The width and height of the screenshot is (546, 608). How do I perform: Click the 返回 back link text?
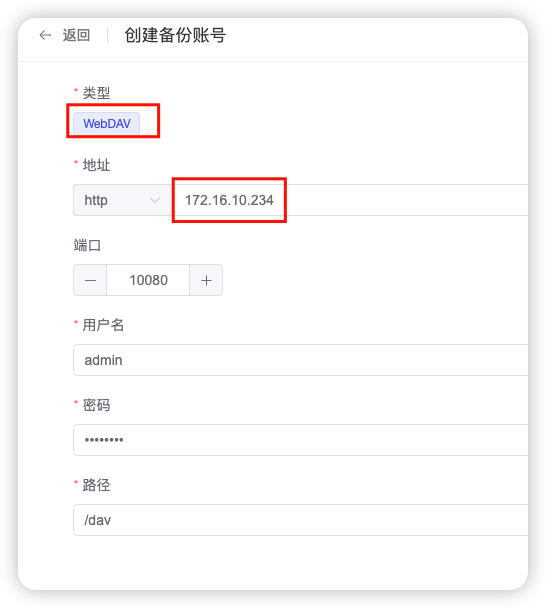76,35
